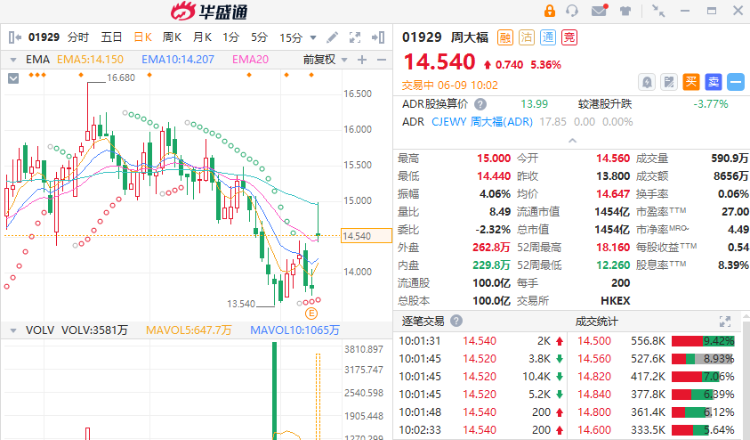Select 周K weekly candlestick tab

click(x=172, y=37)
